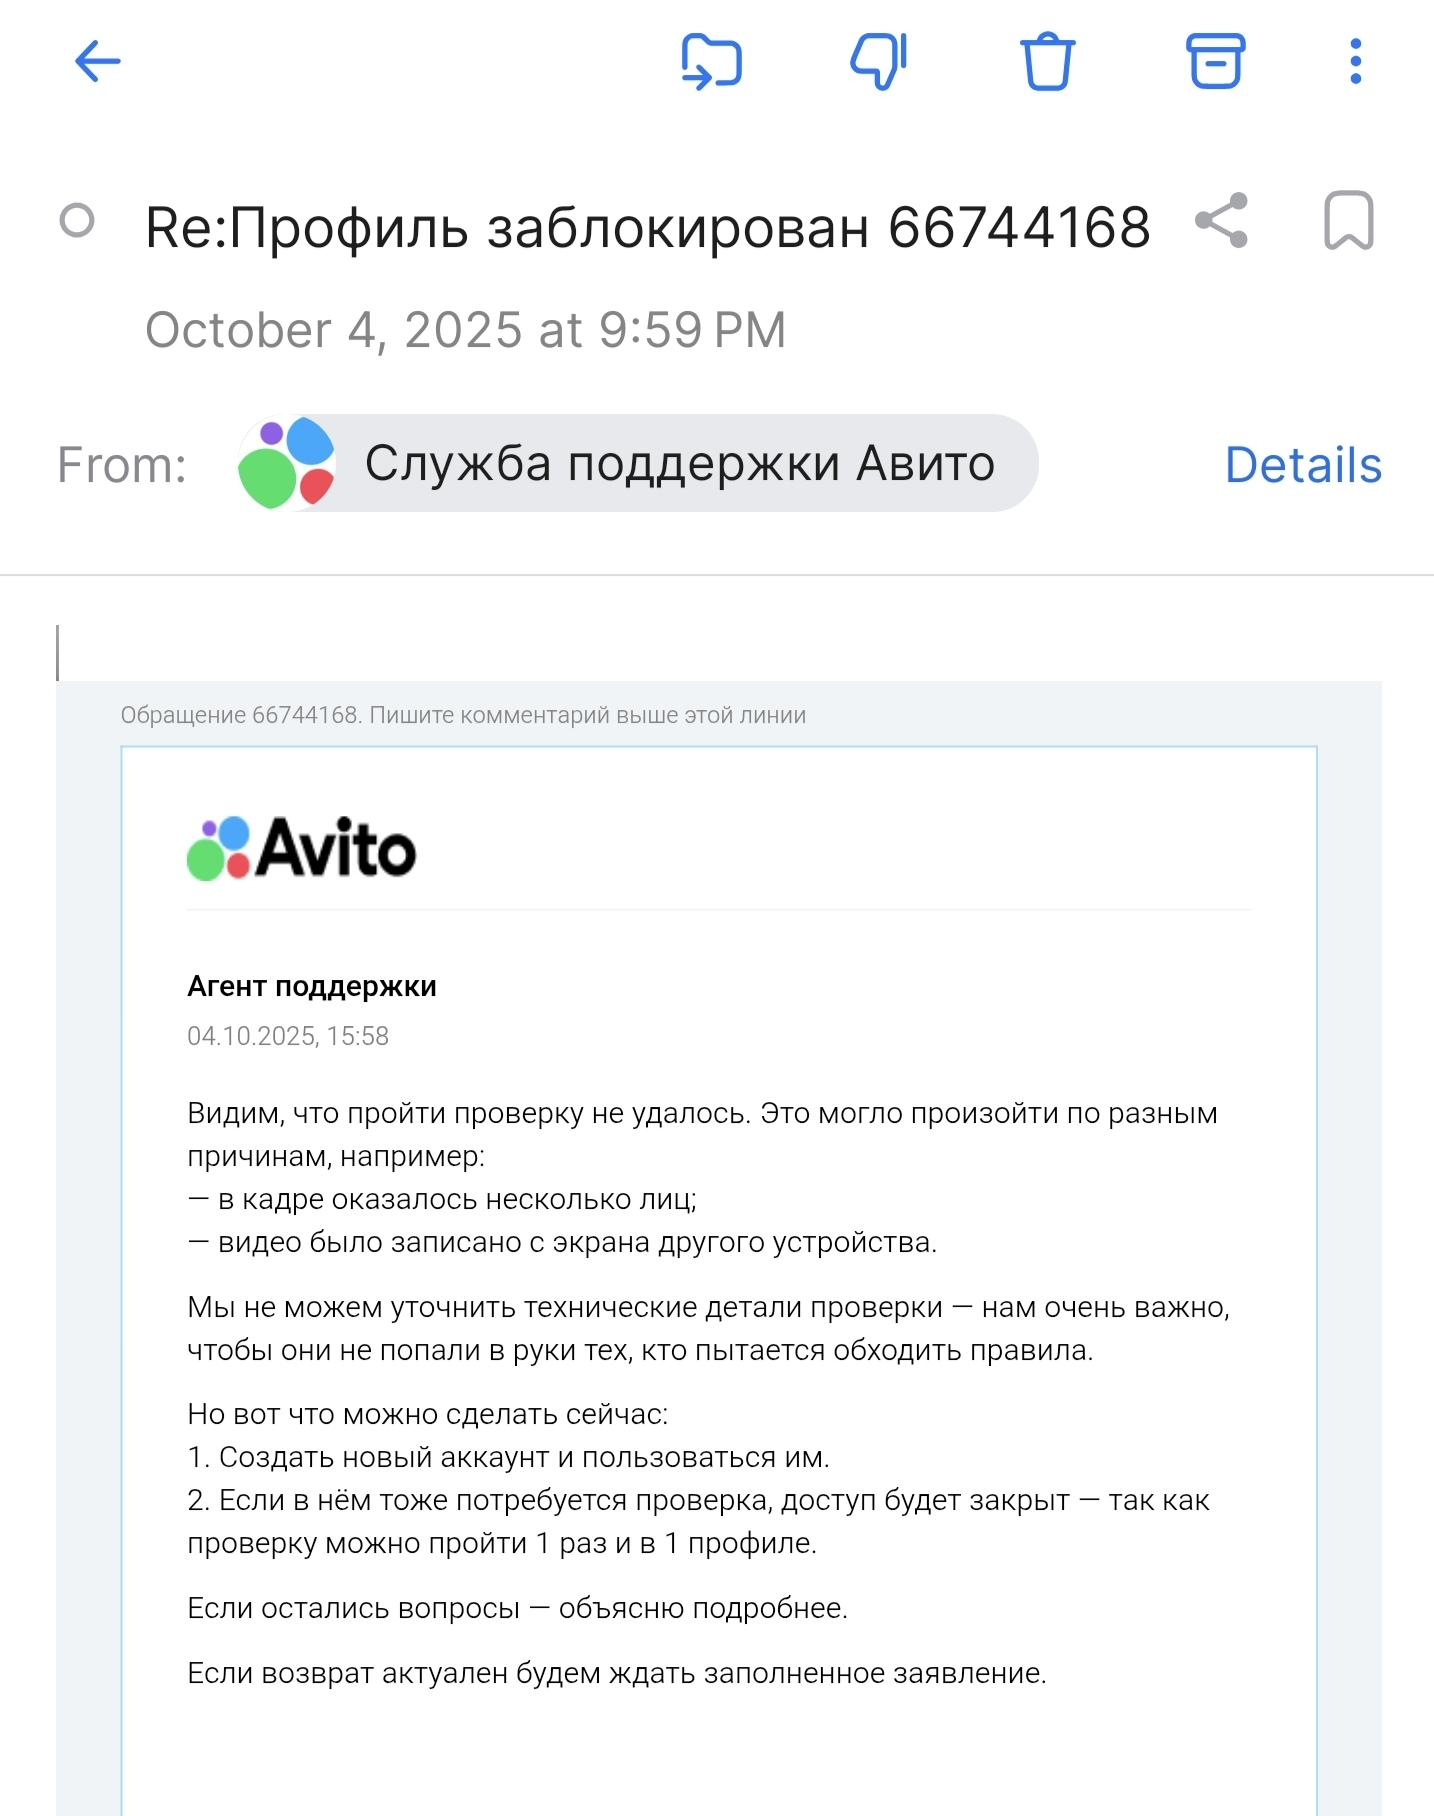
Task: Click the Avito logo in the email body
Action: click(301, 849)
